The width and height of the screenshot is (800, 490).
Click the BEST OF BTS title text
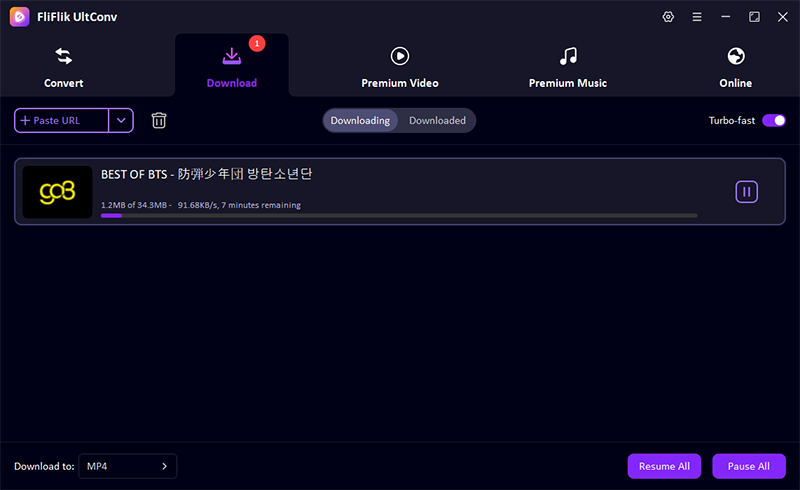(x=207, y=174)
